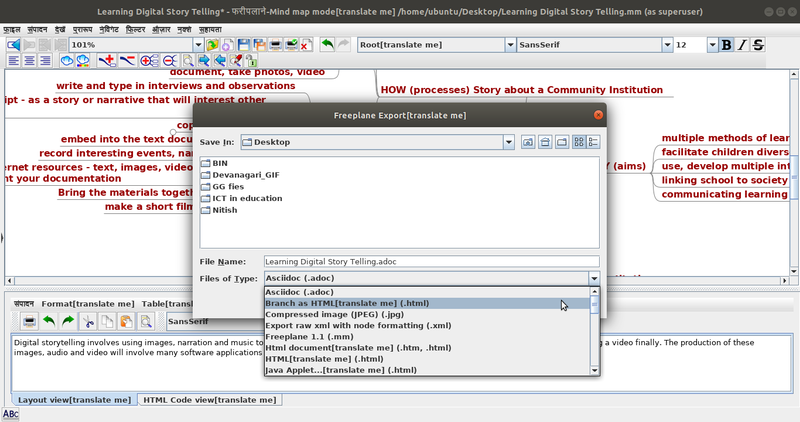The height and width of the screenshot is (422, 800).
Task: Choose Java Applet (.html) export type
Action: [427, 370]
